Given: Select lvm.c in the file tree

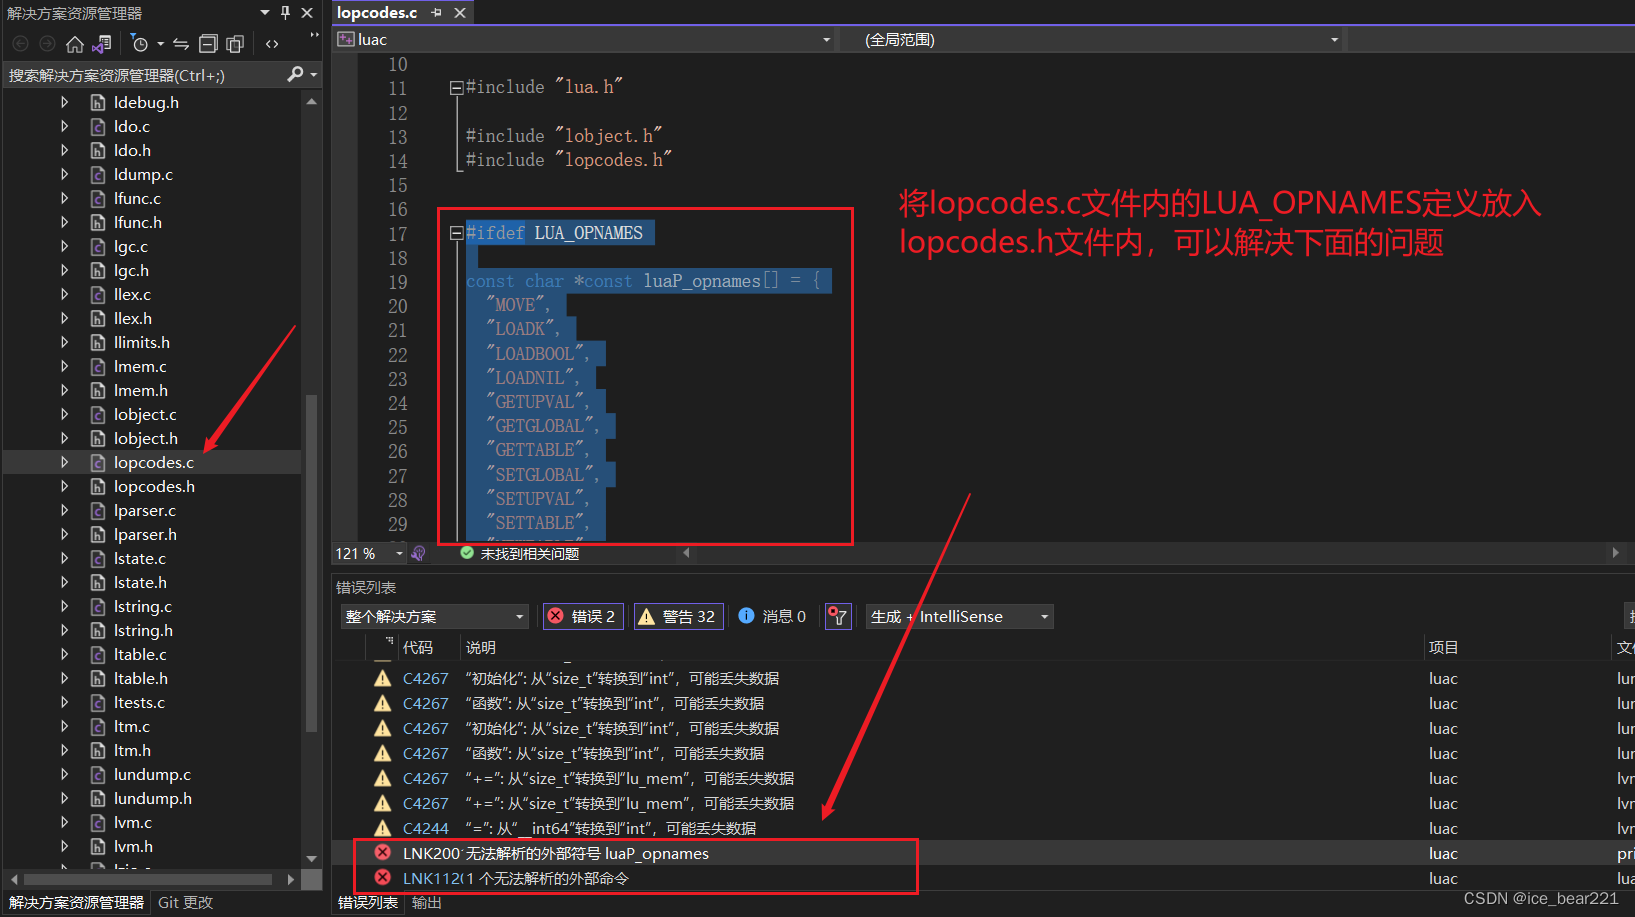Looking at the screenshot, I should click(133, 823).
